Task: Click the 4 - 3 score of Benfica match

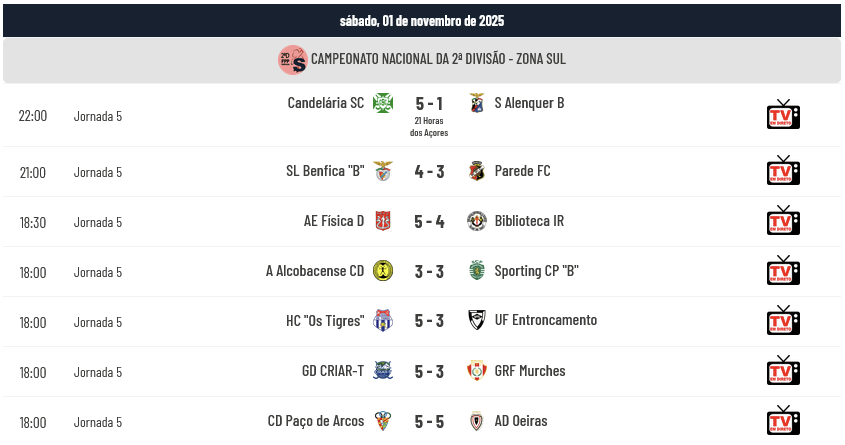Action: pos(429,171)
